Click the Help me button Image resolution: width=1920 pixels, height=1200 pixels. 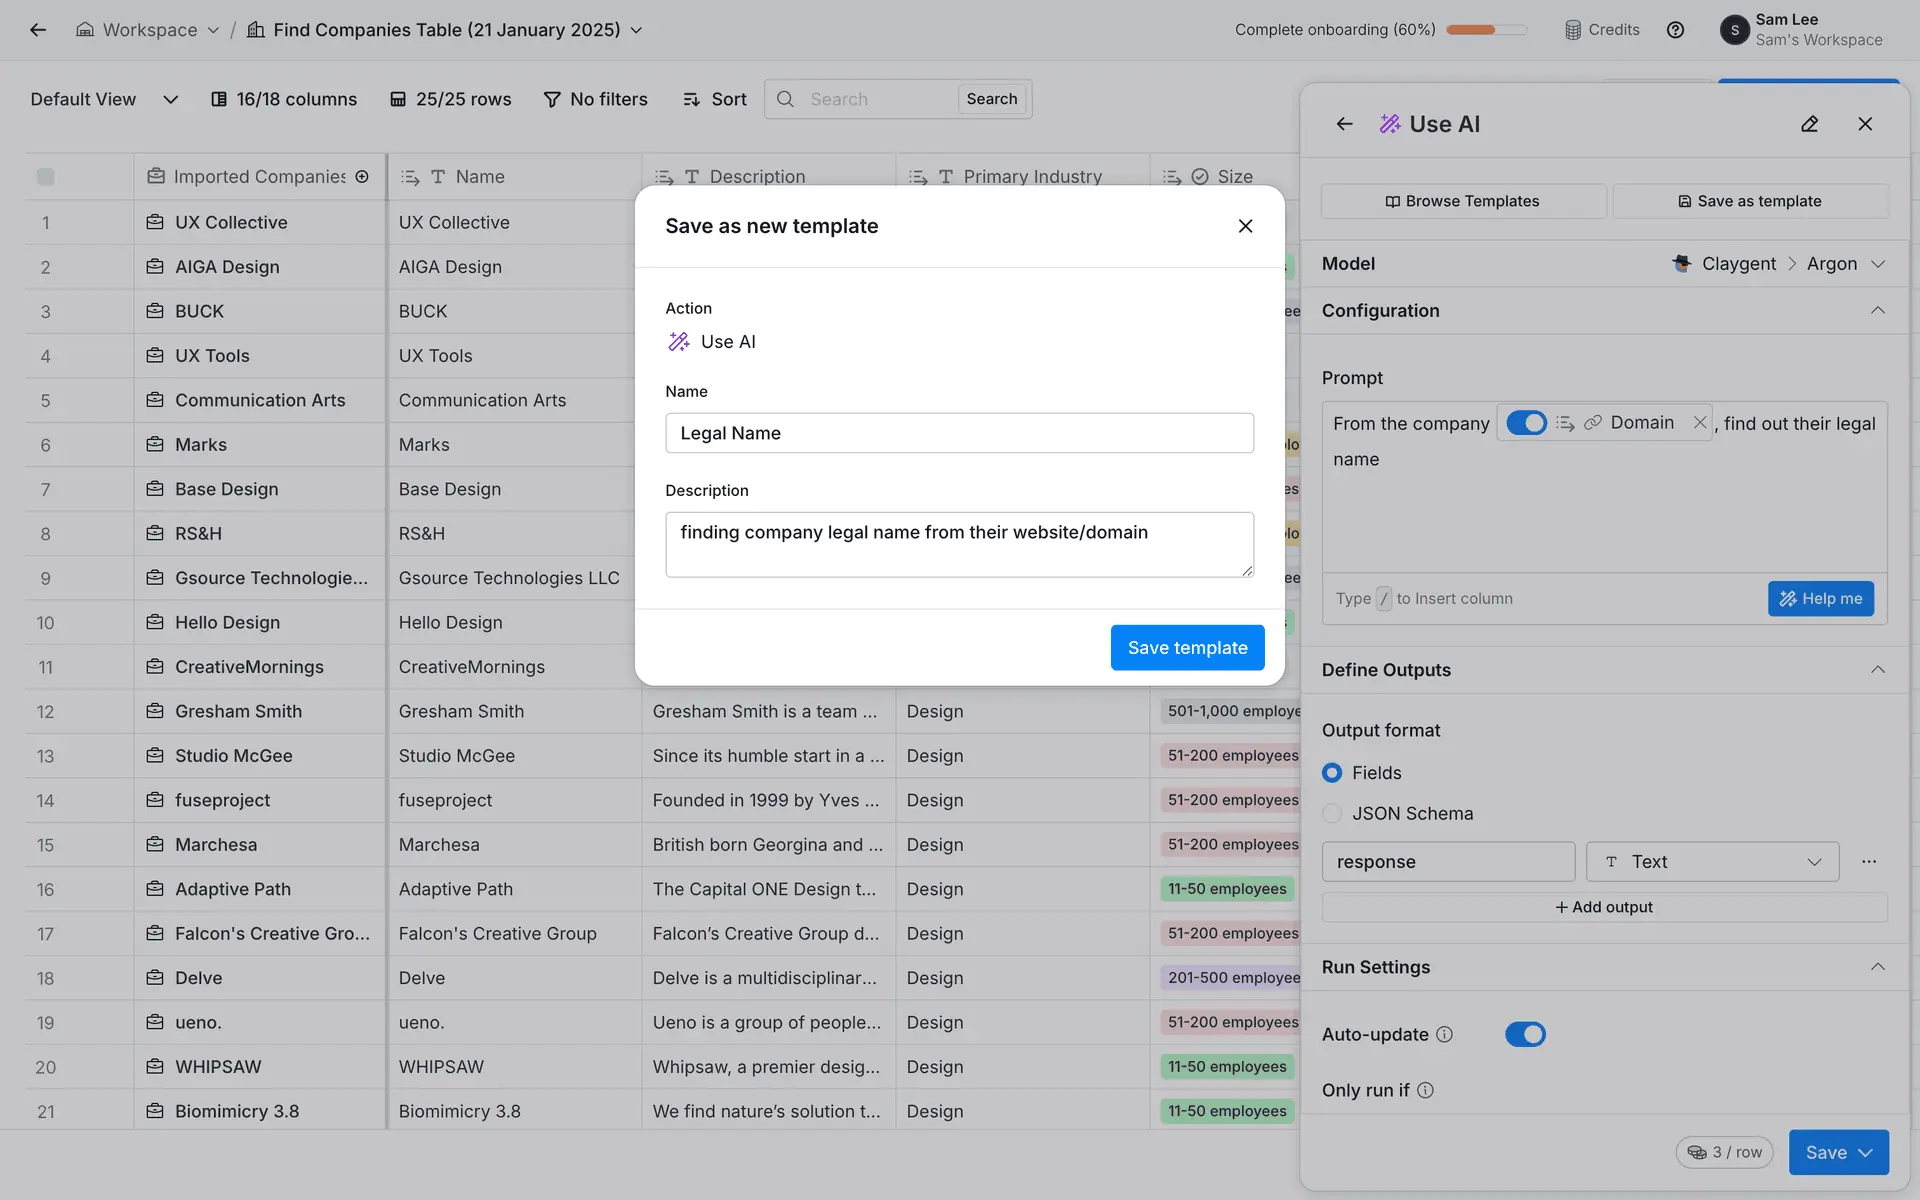click(1820, 598)
